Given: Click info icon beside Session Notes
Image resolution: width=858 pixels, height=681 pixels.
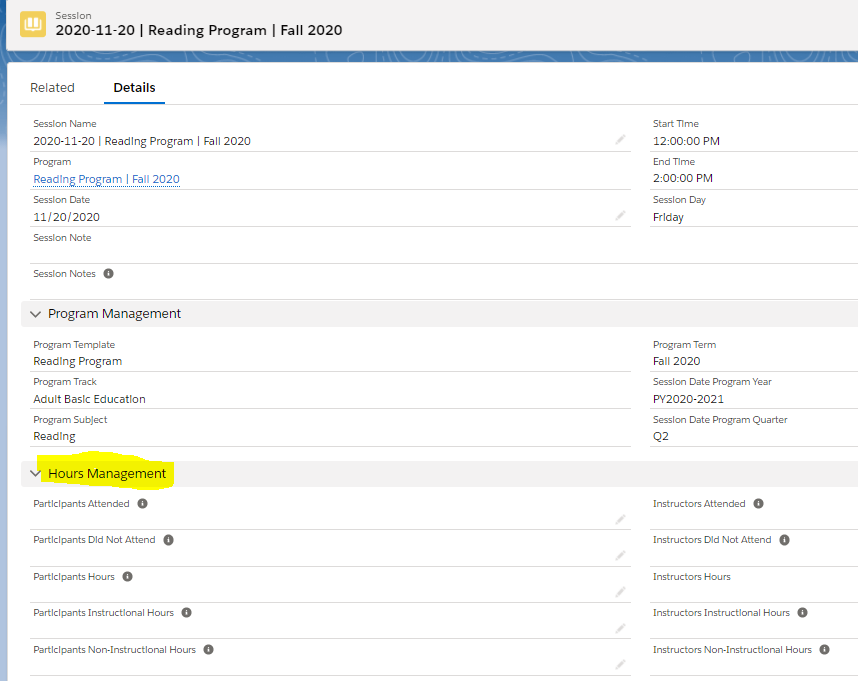Looking at the screenshot, I should click(108, 274).
